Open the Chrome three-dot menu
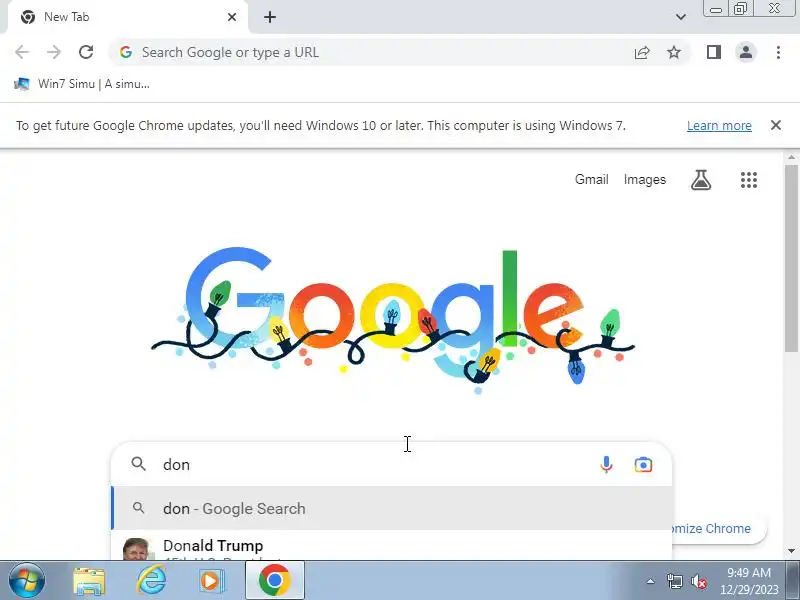The height and width of the screenshot is (600, 800). (x=778, y=52)
